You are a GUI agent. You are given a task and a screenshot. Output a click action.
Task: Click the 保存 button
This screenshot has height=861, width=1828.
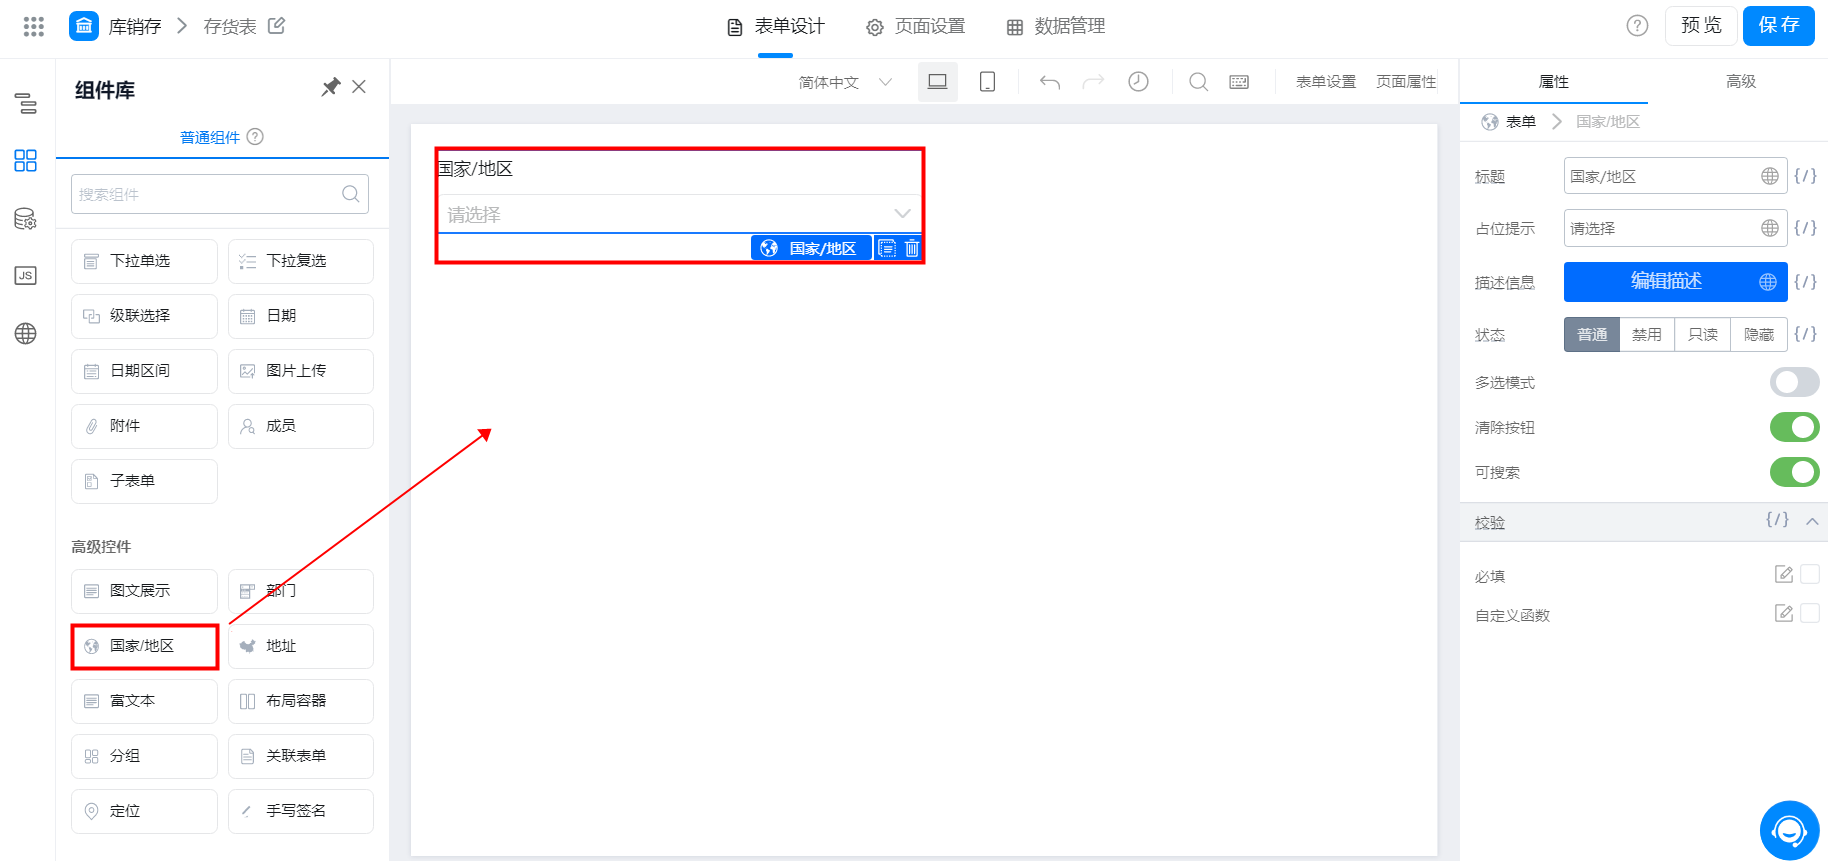pos(1779,26)
